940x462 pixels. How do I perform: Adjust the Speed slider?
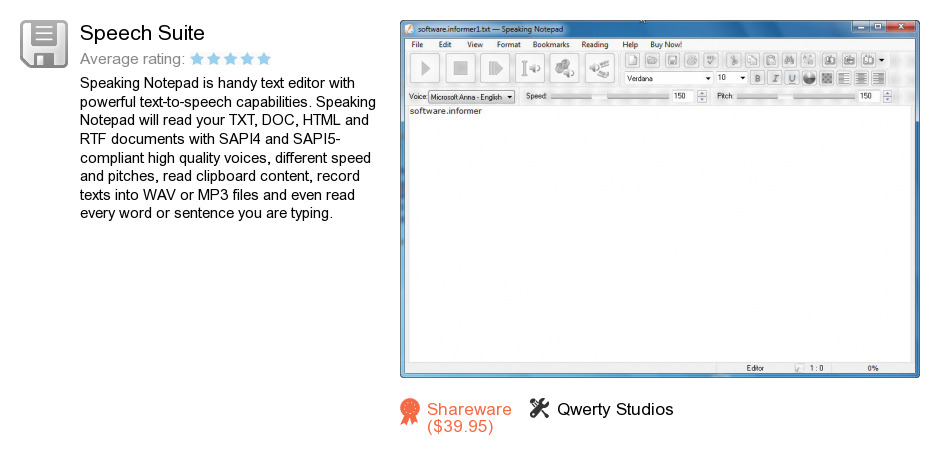[609, 96]
